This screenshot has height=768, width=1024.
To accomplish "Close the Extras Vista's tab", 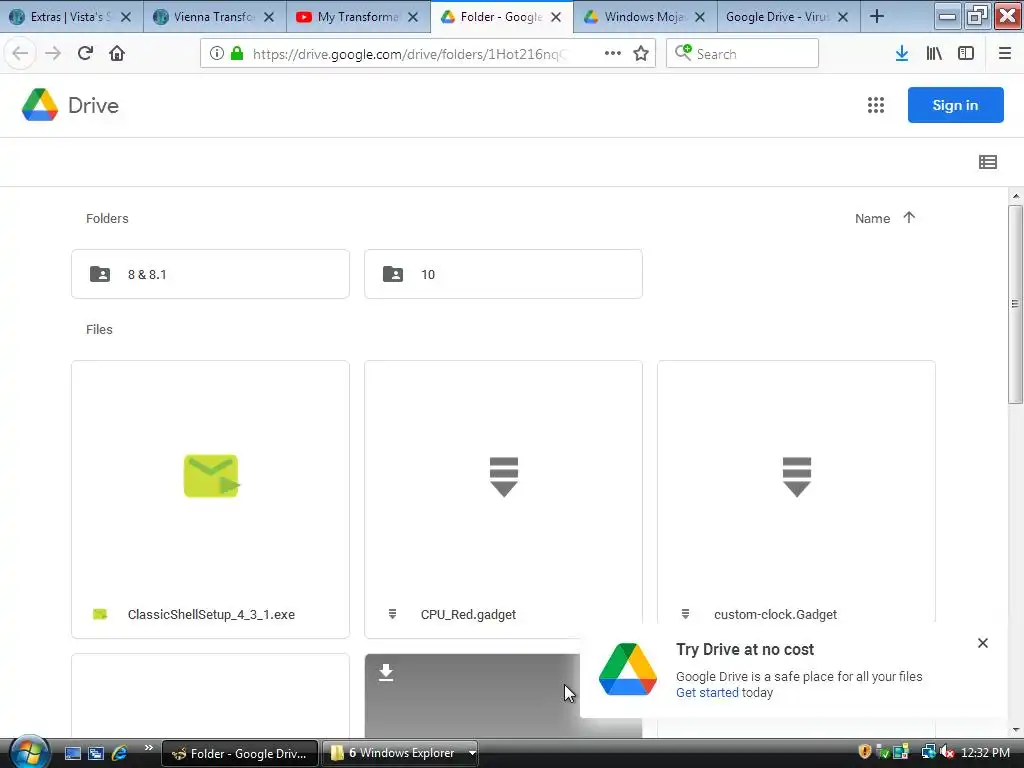I will pos(126,17).
